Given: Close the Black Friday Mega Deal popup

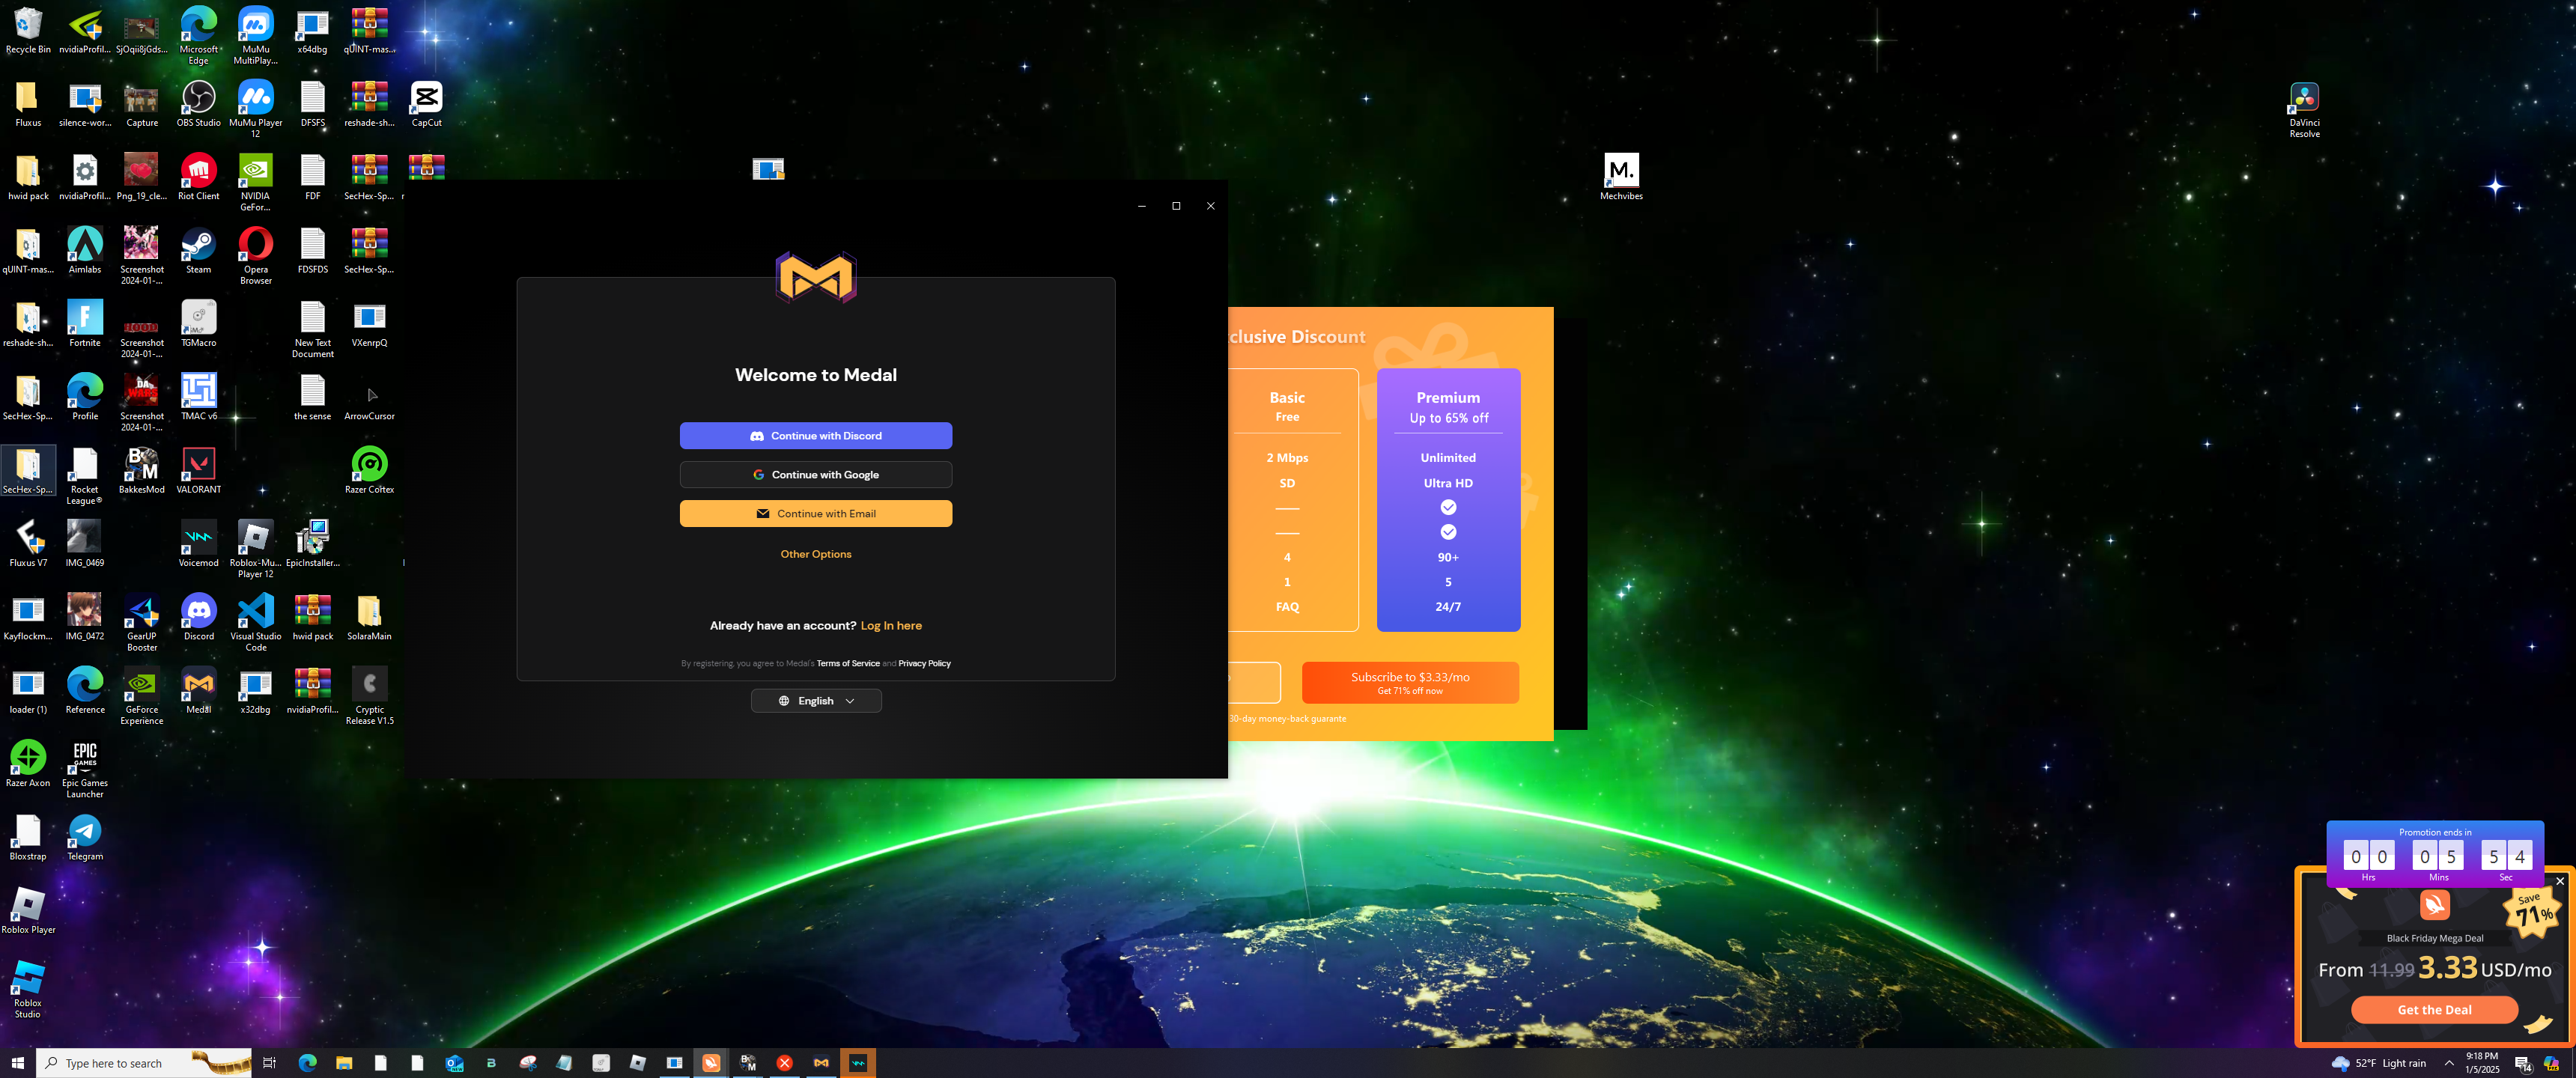Looking at the screenshot, I should point(2559,881).
